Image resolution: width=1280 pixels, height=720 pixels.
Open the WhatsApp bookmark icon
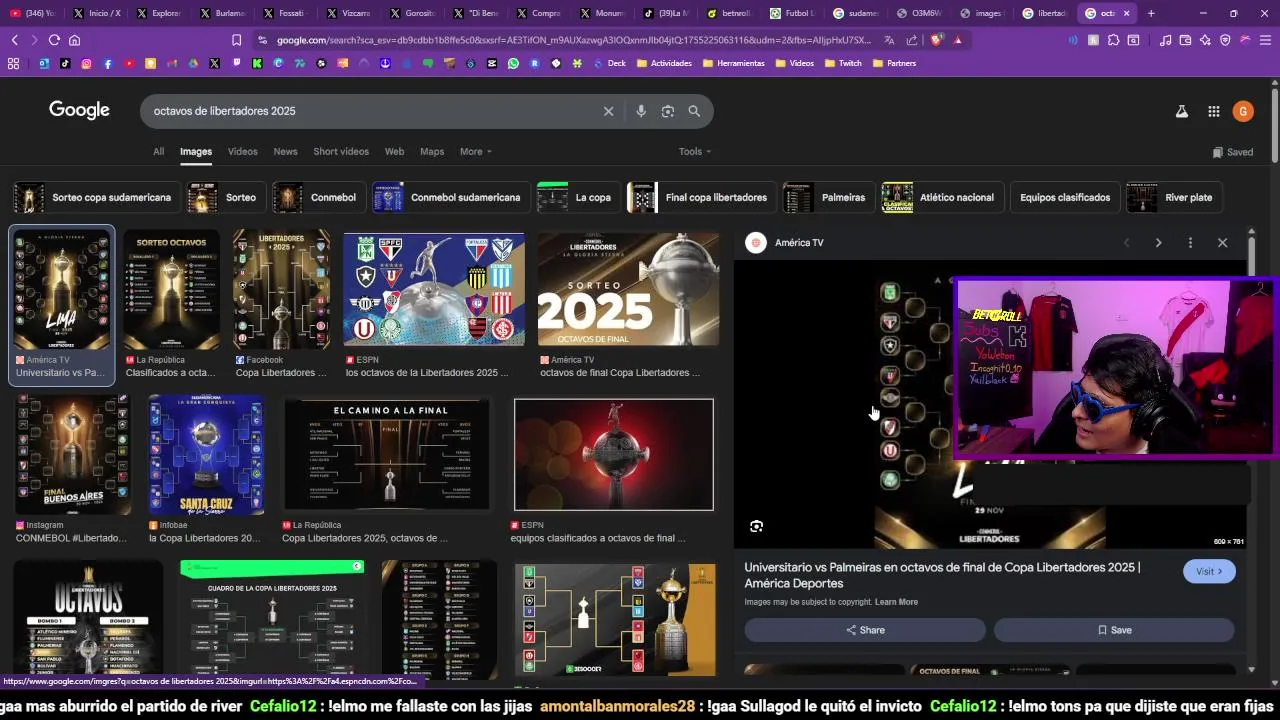(x=513, y=63)
